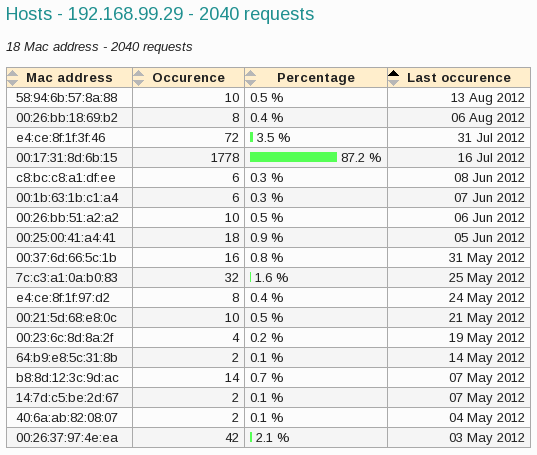Click date 19 May 2012
Viewport: 537px width, 455px height.
[487, 338]
